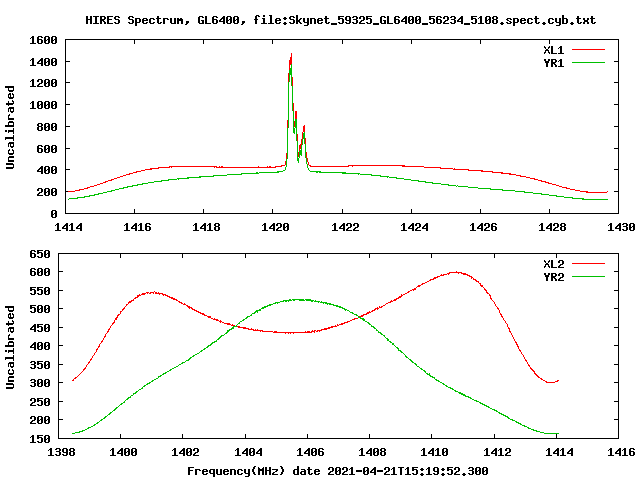Click the XL1 legend label
This screenshot has width=640, height=480.
pyautogui.click(x=553, y=50)
